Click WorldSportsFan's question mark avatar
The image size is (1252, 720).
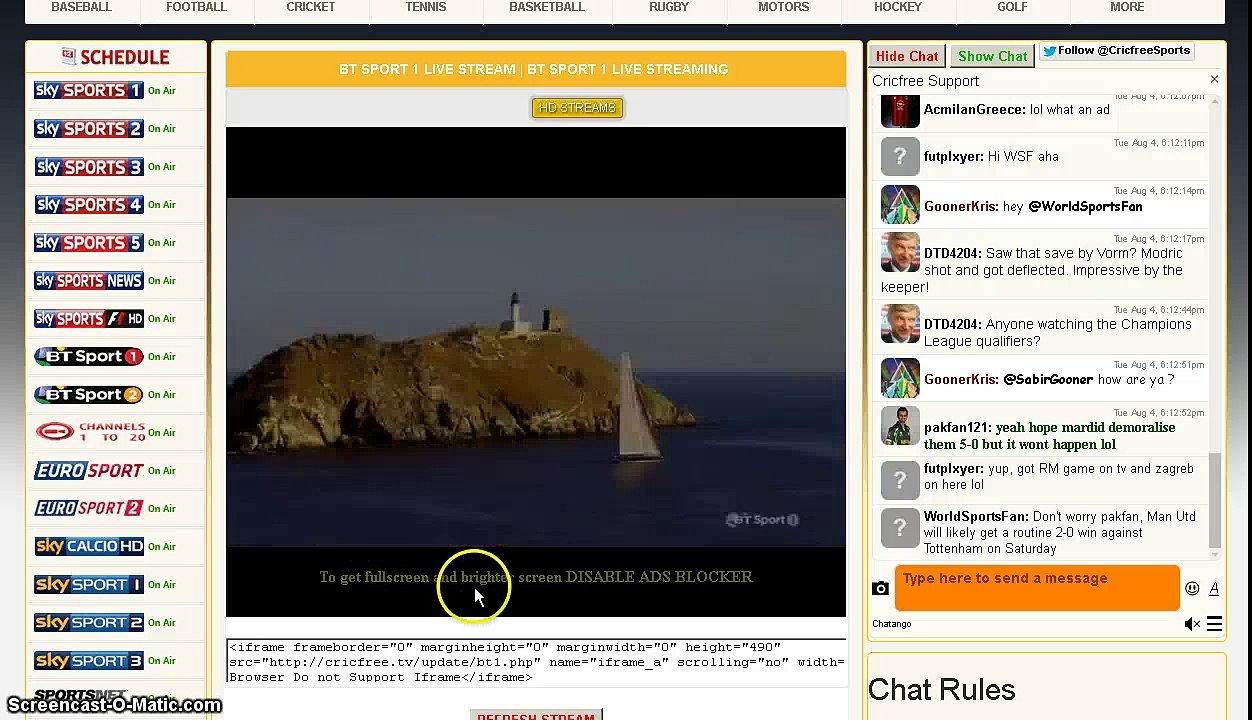click(x=900, y=528)
